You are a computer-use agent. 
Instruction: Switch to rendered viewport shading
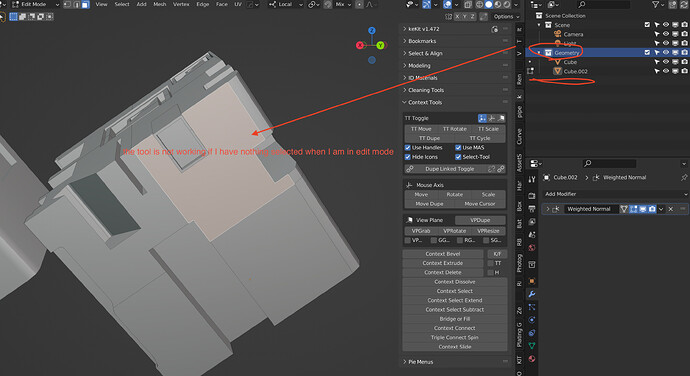click(507, 4)
